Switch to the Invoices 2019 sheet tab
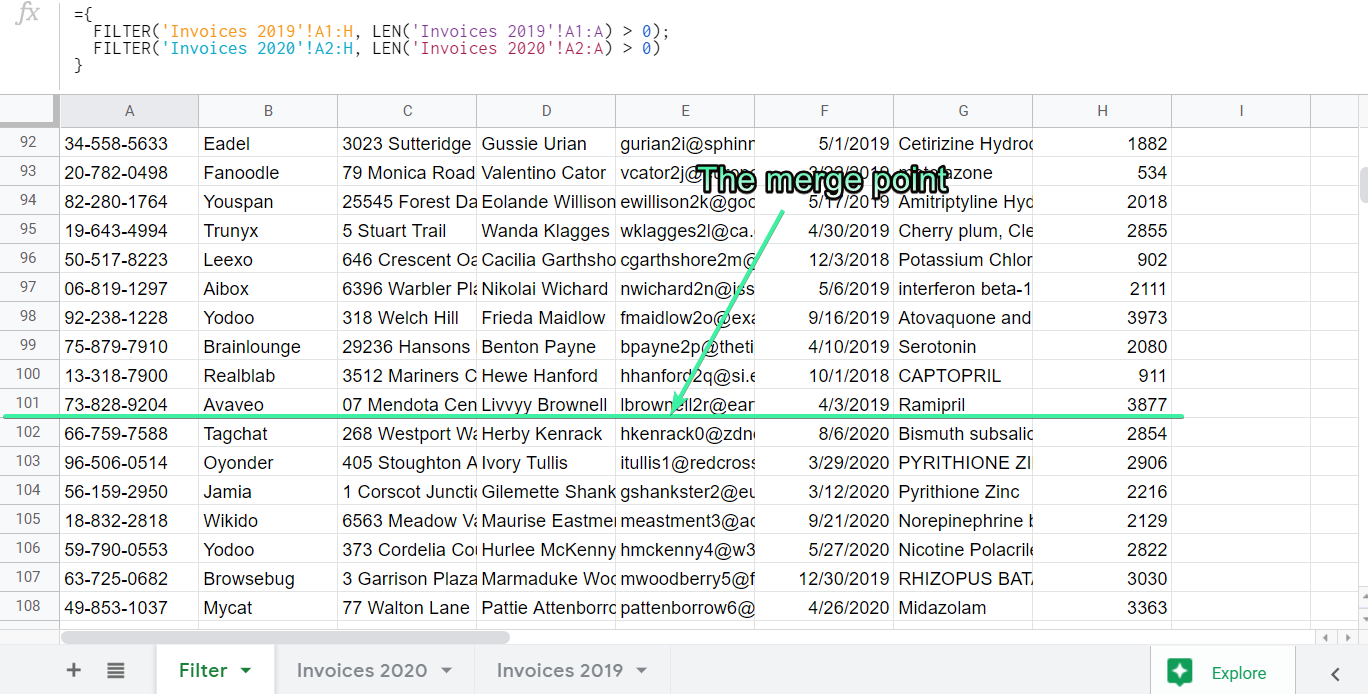 pos(559,671)
